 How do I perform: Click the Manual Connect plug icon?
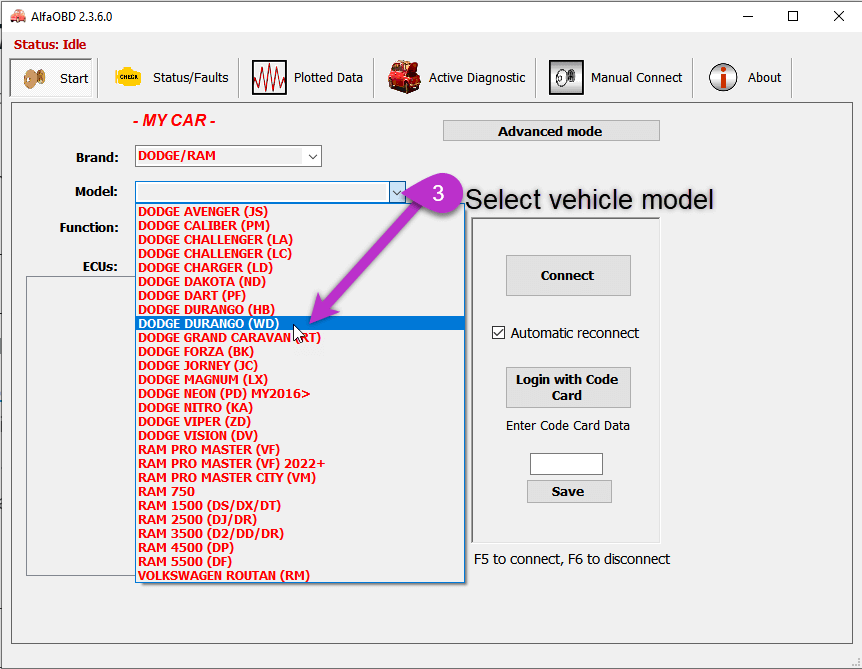(x=566, y=78)
